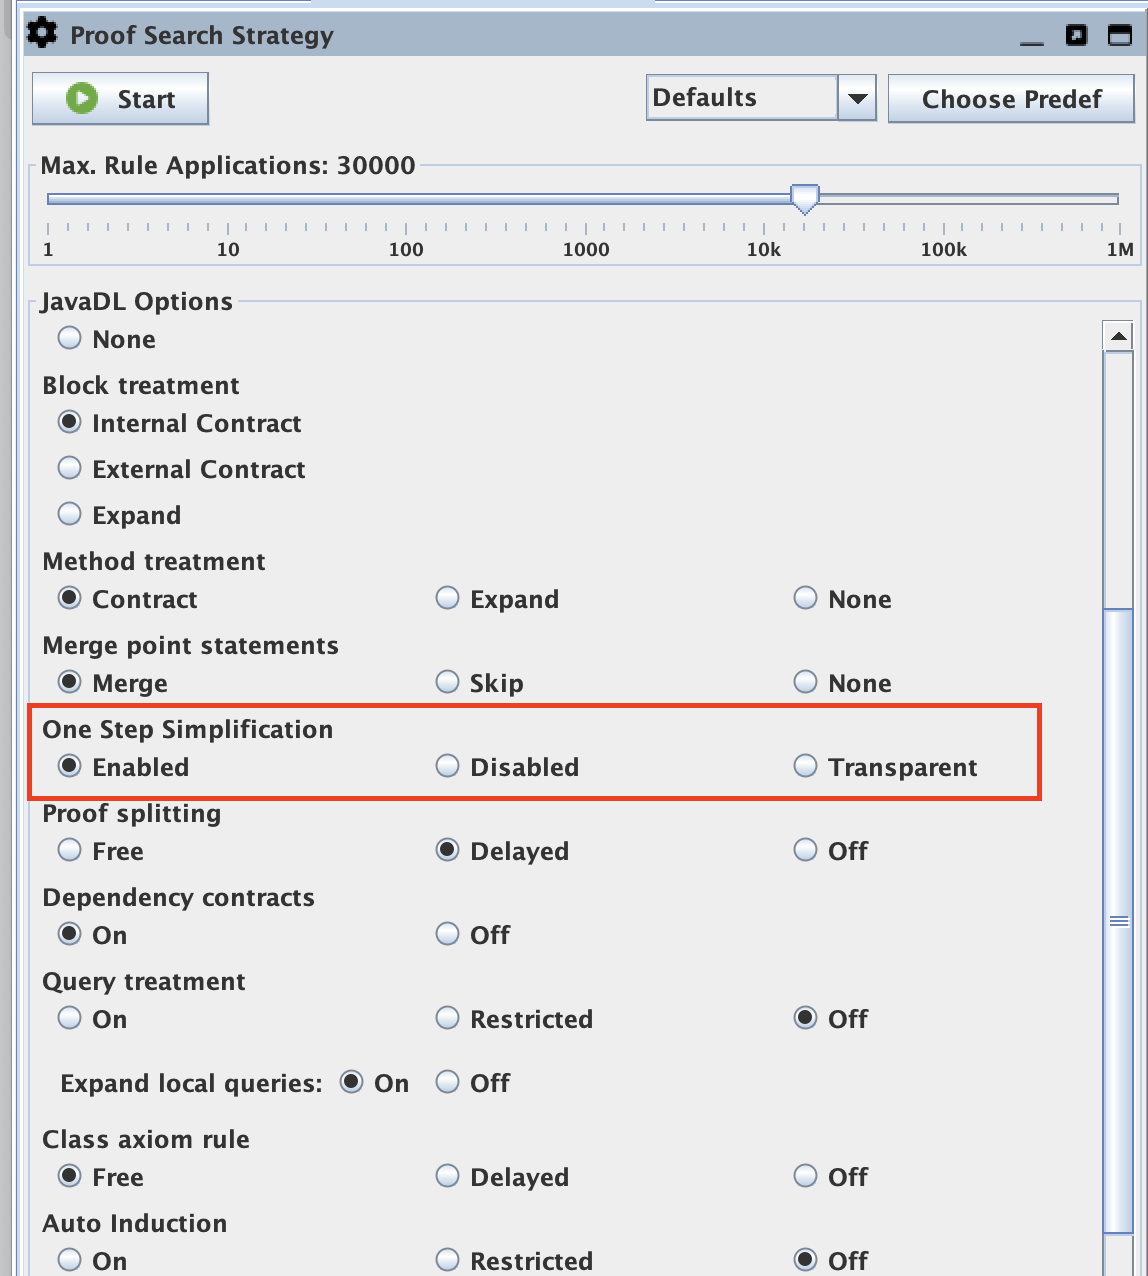
Task: Open the Defaults dropdown arrow
Action: pyautogui.click(x=857, y=98)
